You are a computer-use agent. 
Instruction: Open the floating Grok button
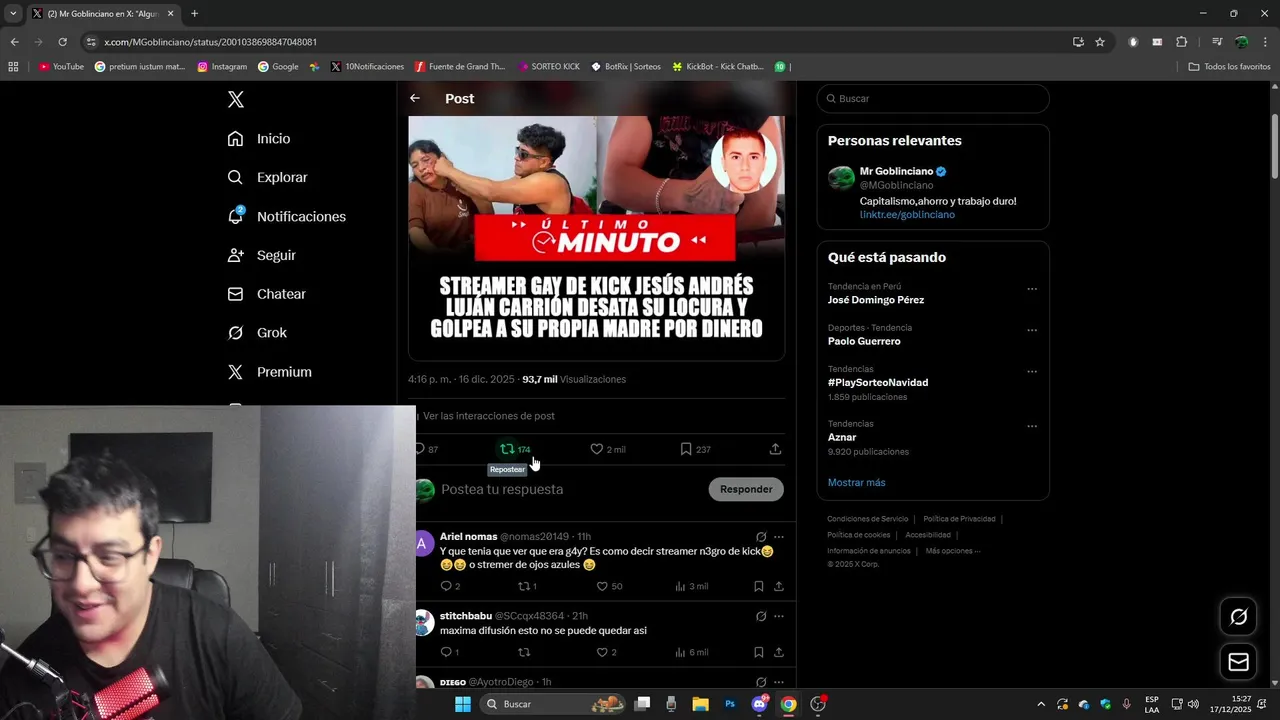pyautogui.click(x=1238, y=617)
